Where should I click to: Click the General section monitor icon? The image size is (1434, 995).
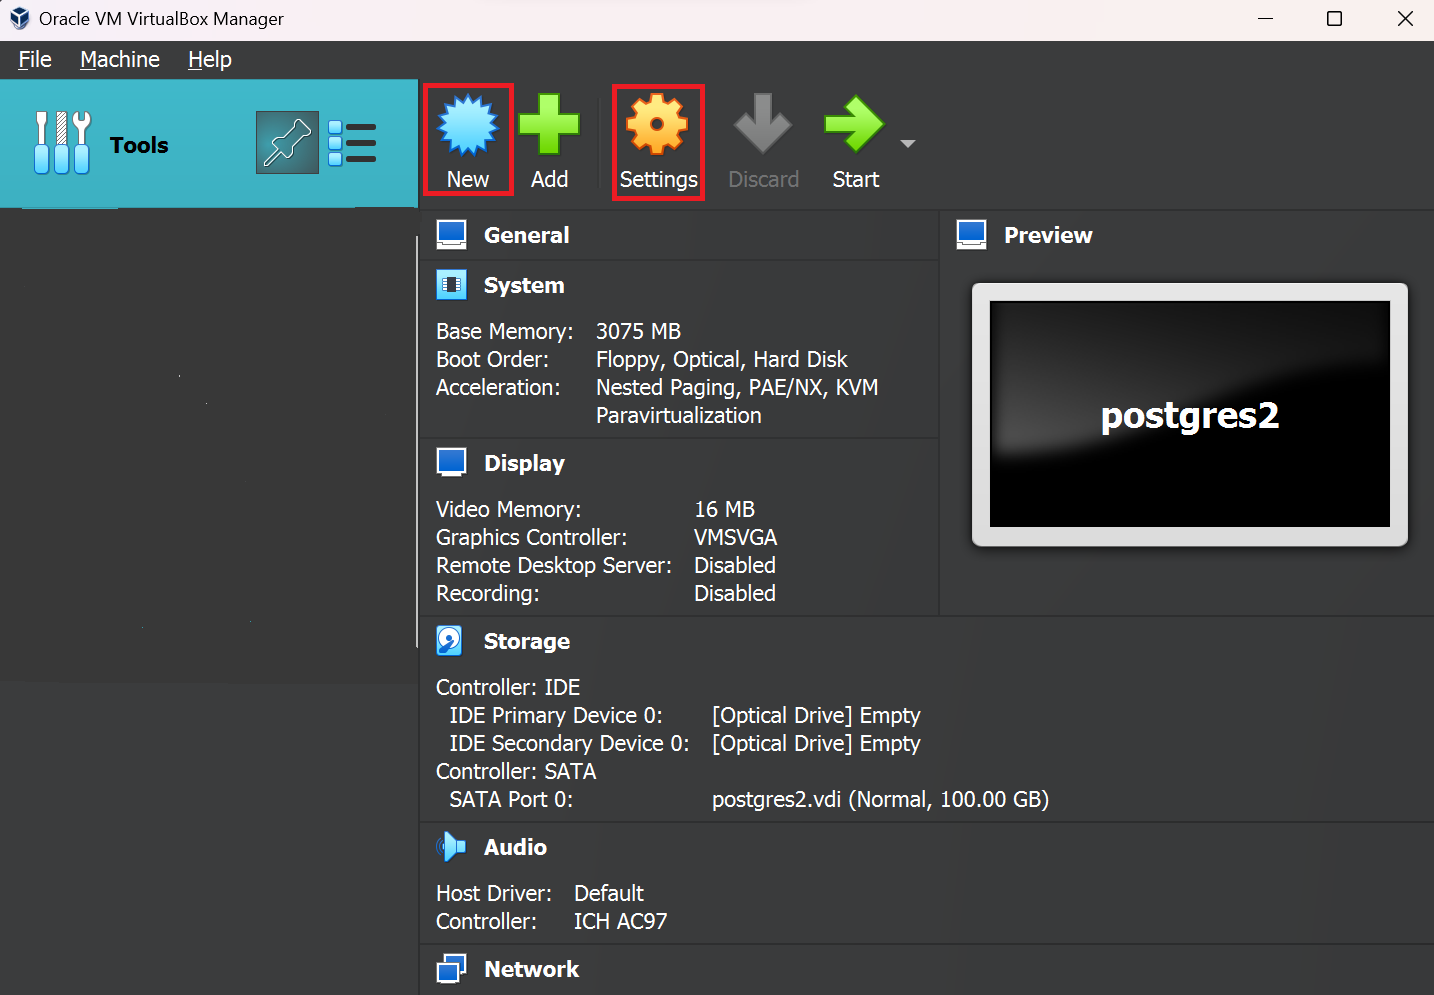pyautogui.click(x=452, y=235)
